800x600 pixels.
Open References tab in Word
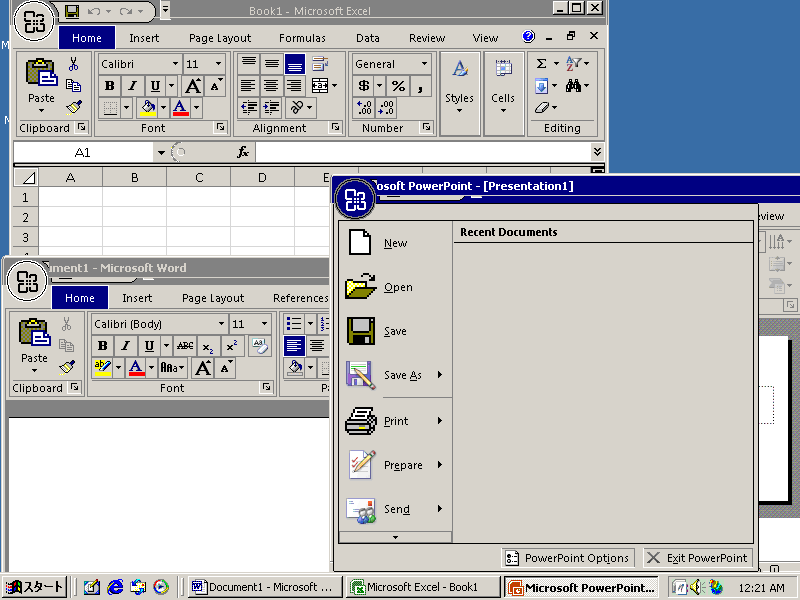point(301,298)
